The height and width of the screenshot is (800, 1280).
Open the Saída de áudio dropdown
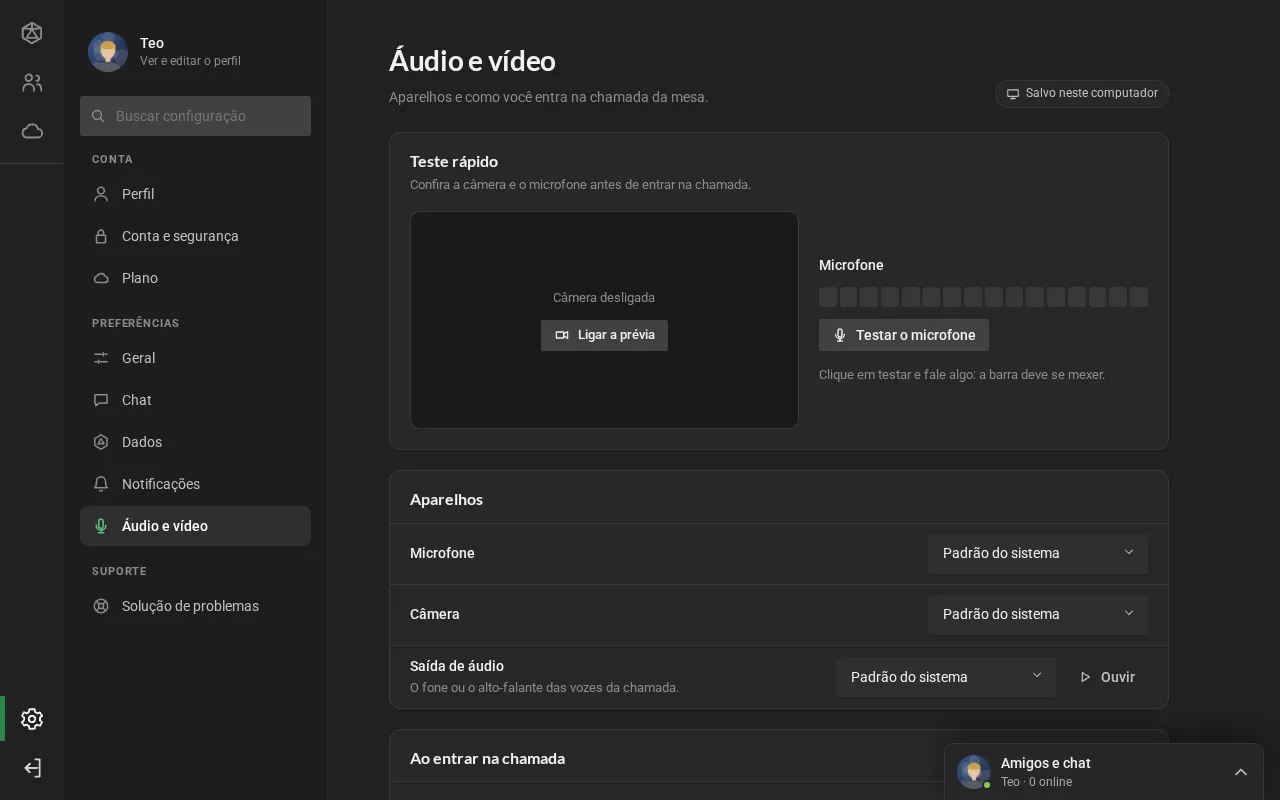tap(946, 677)
